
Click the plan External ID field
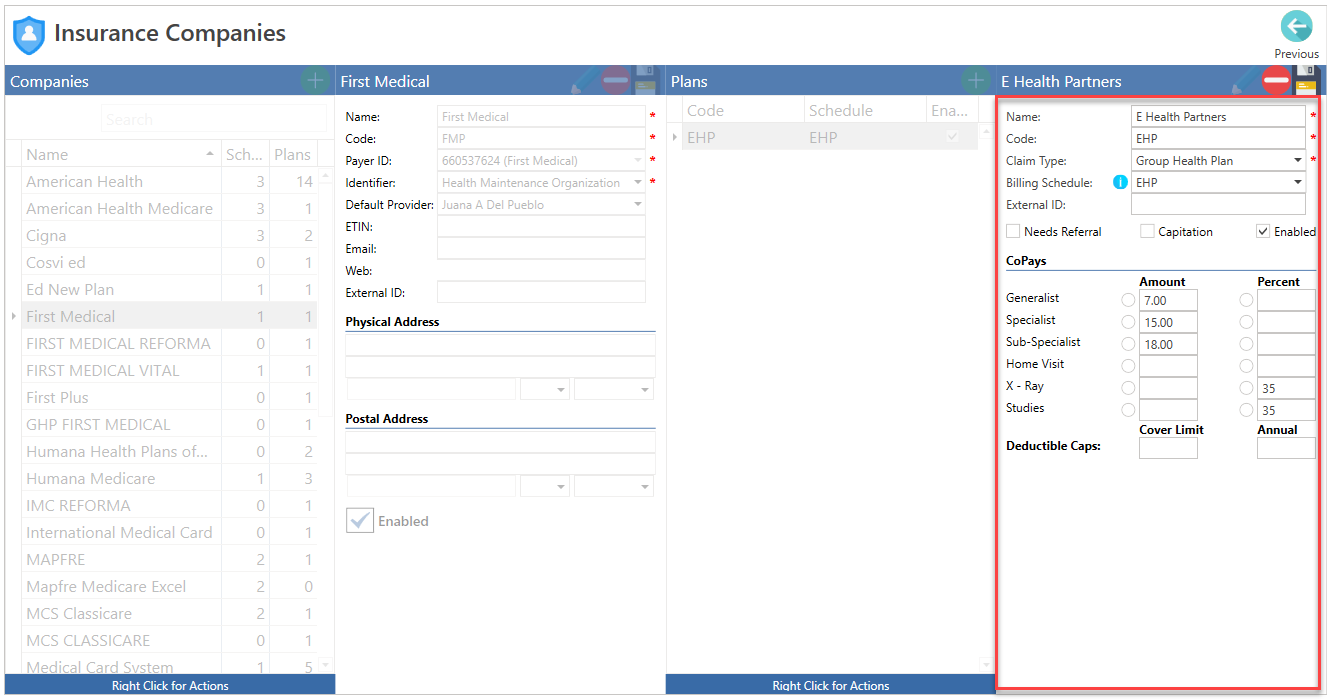1218,204
